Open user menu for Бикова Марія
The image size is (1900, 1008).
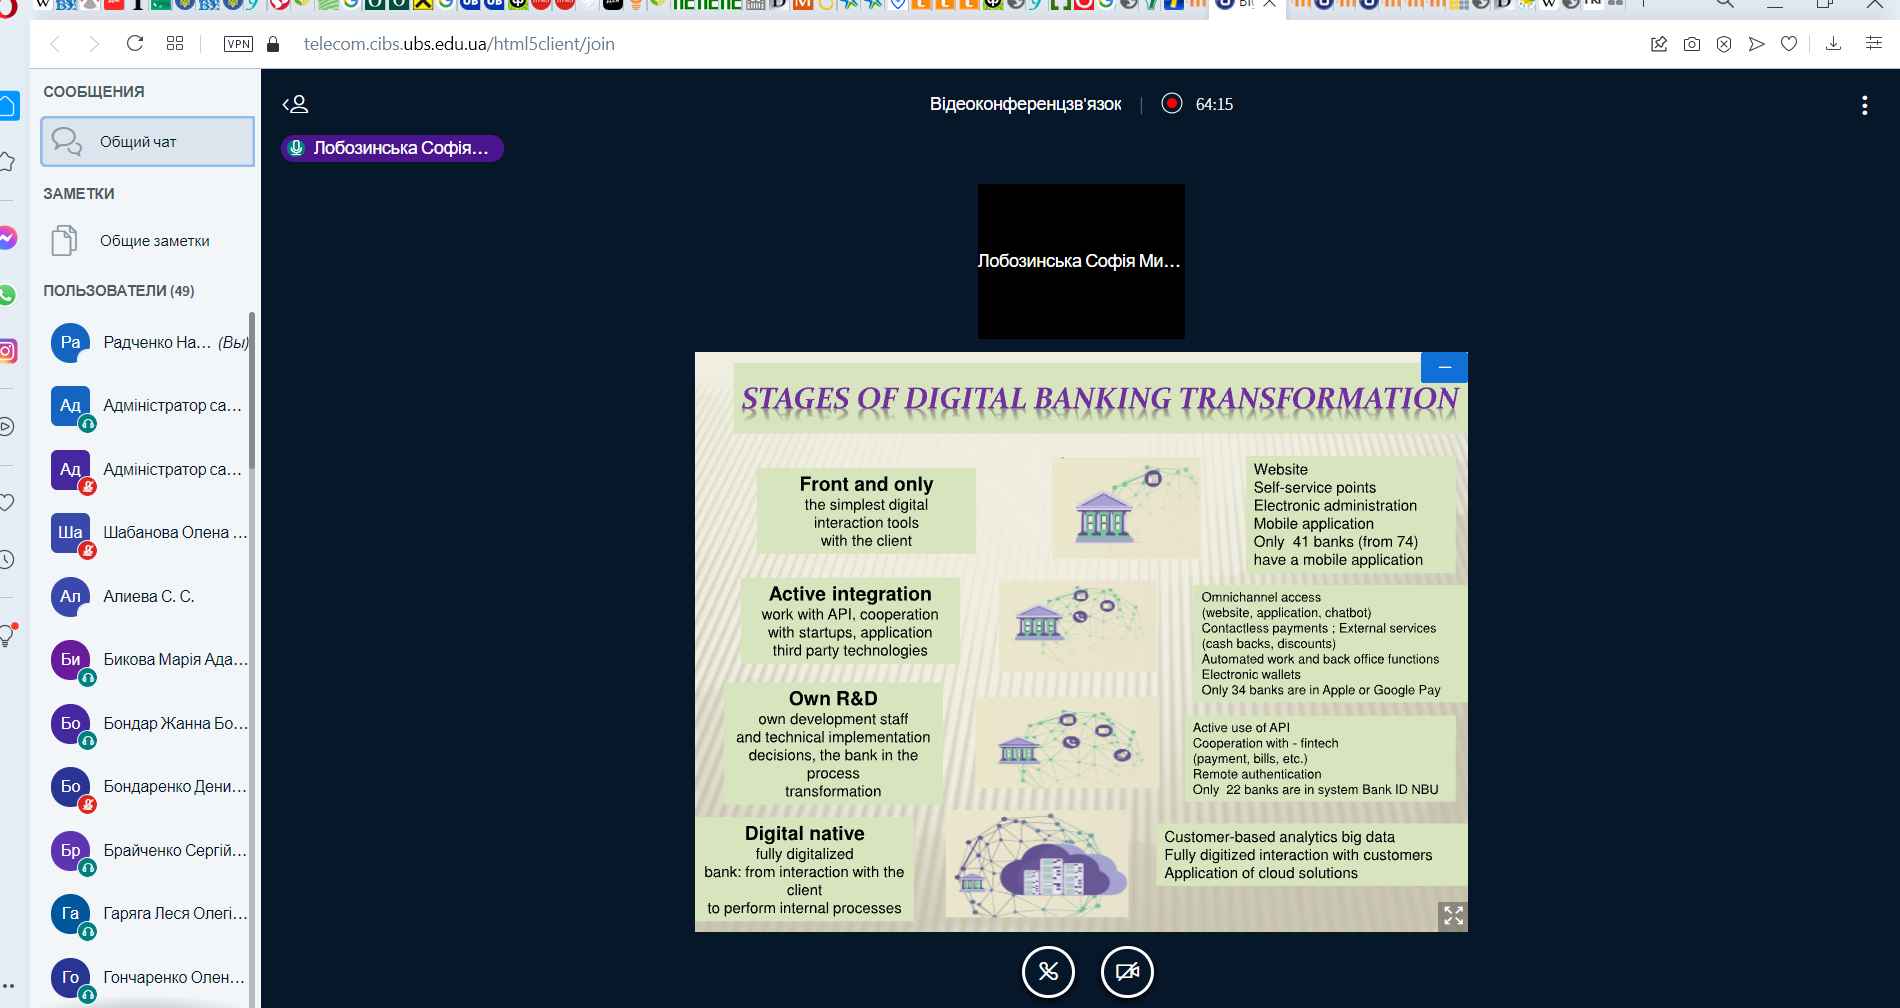(148, 660)
